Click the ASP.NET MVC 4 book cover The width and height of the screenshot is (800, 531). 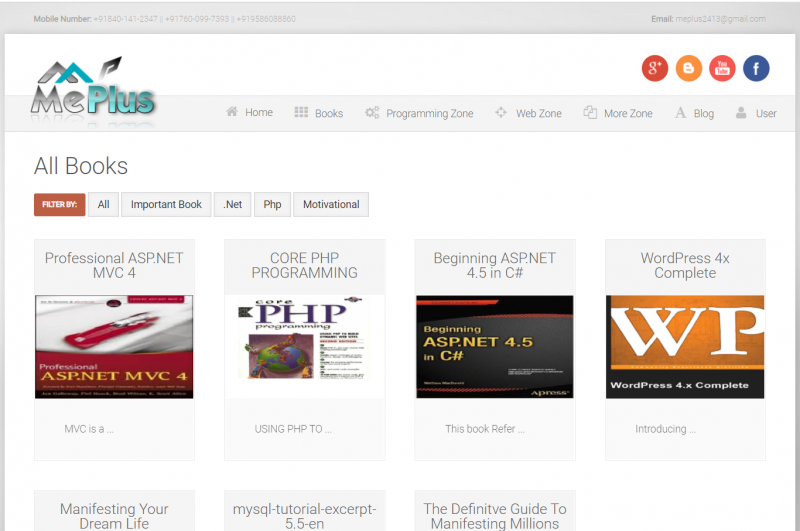point(114,347)
